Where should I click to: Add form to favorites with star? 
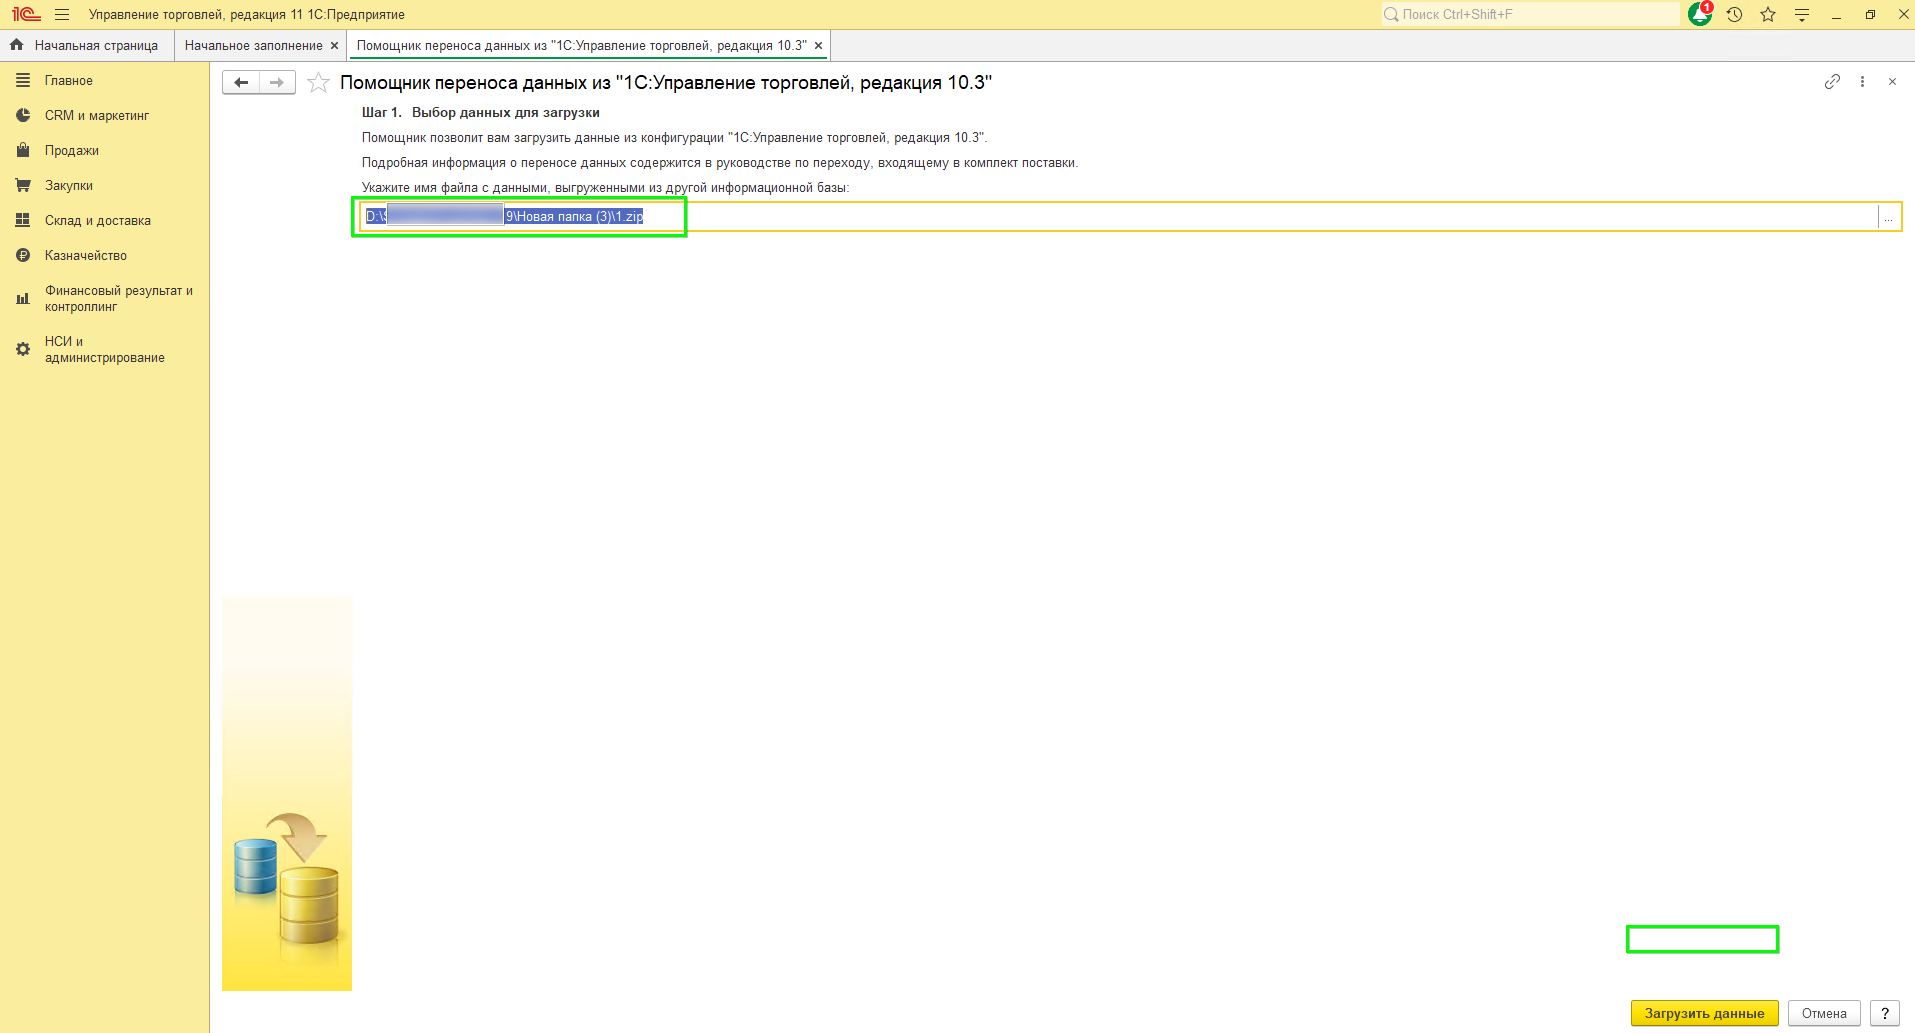318,82
